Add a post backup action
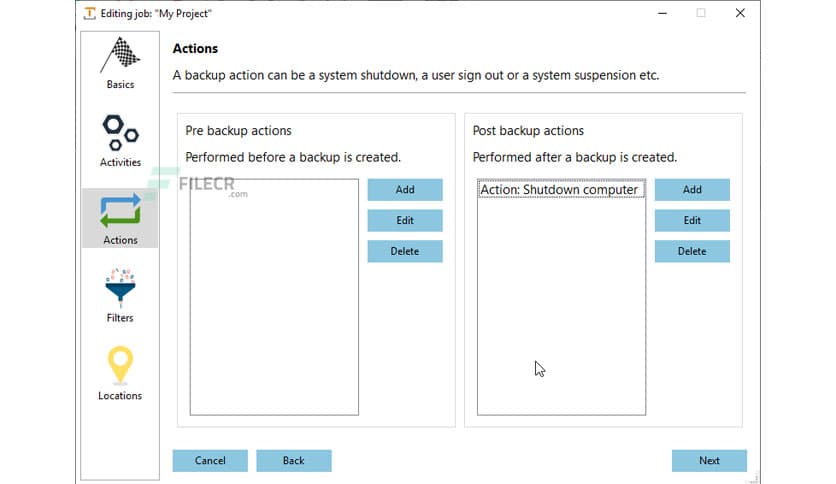 tap(692, 190)
